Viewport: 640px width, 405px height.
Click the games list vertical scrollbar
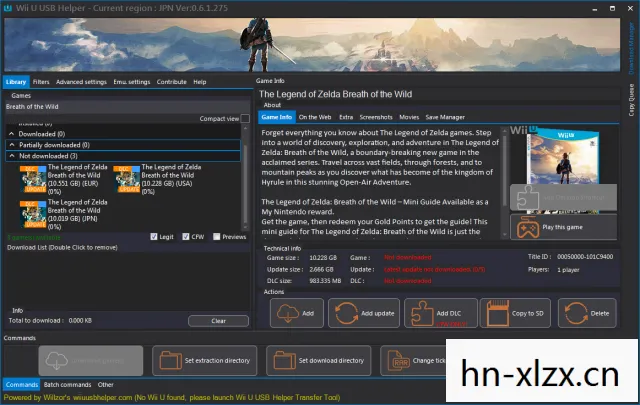pyautogui.click(x=245, y=178)
